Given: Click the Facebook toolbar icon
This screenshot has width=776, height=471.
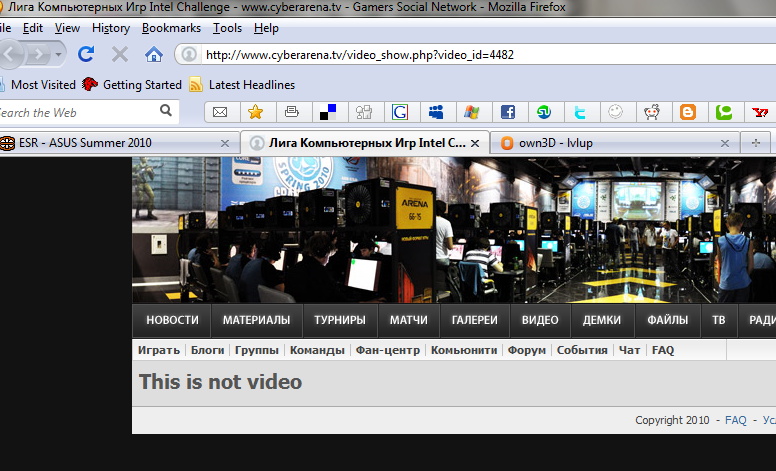Looking at the screenshot, I should 508,112.
